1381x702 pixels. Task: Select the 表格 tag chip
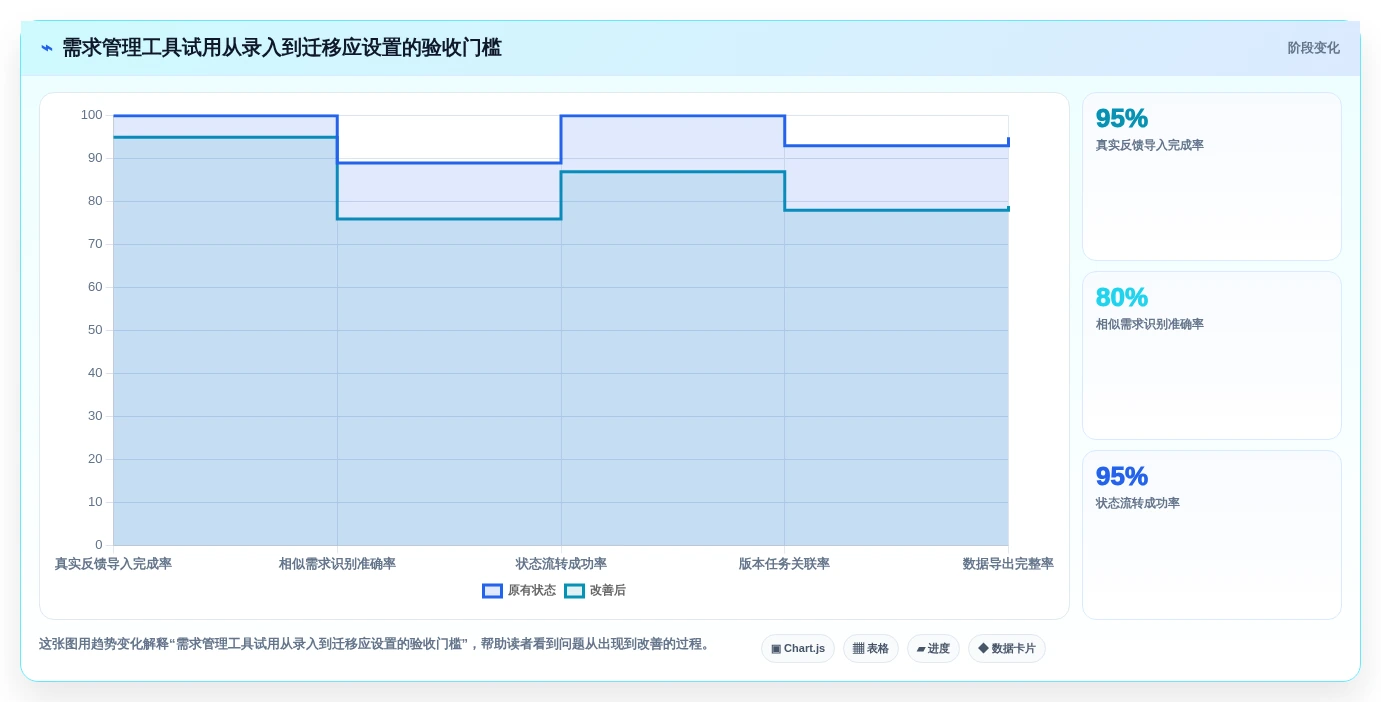click(870, 649)
